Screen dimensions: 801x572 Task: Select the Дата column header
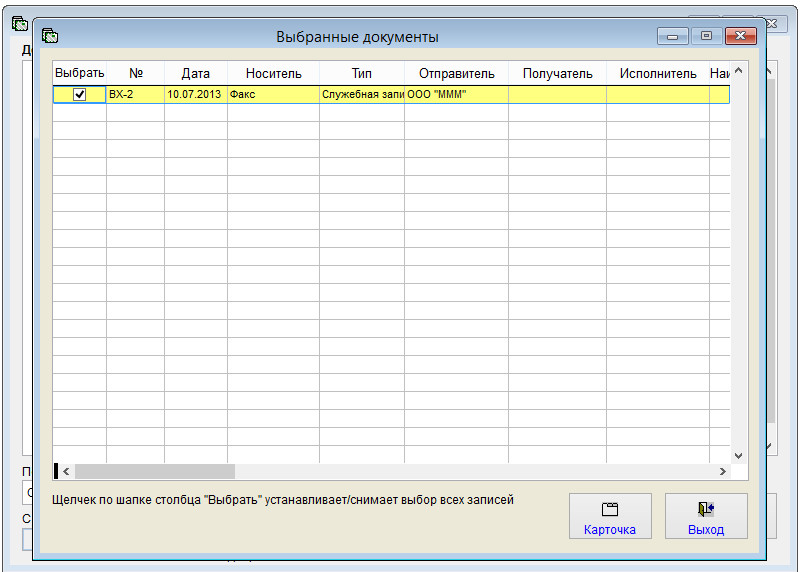tap(196, 73)
